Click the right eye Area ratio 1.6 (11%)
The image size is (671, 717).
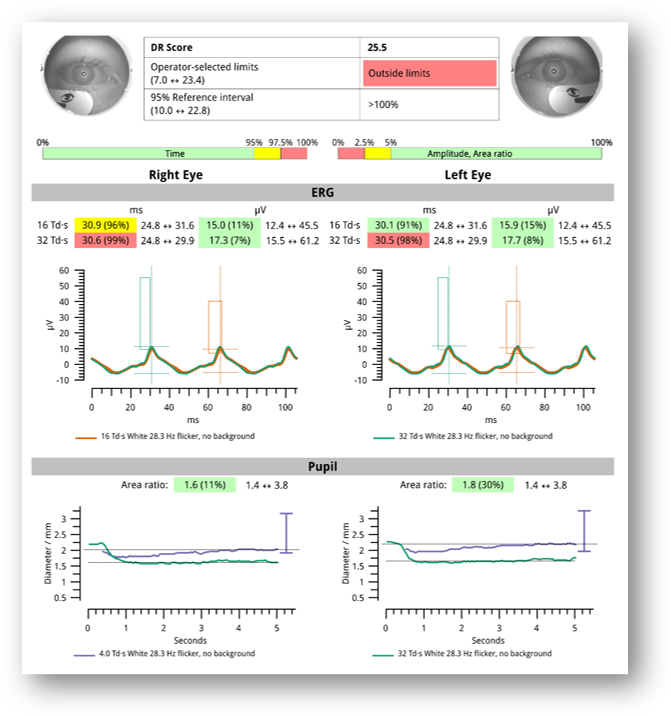pos(205,485)
